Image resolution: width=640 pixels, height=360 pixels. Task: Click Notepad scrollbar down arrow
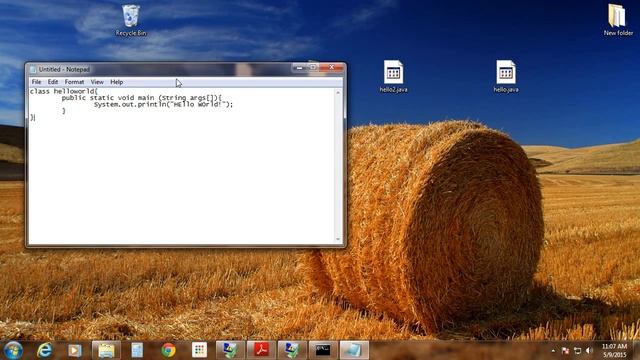point(338,239)
